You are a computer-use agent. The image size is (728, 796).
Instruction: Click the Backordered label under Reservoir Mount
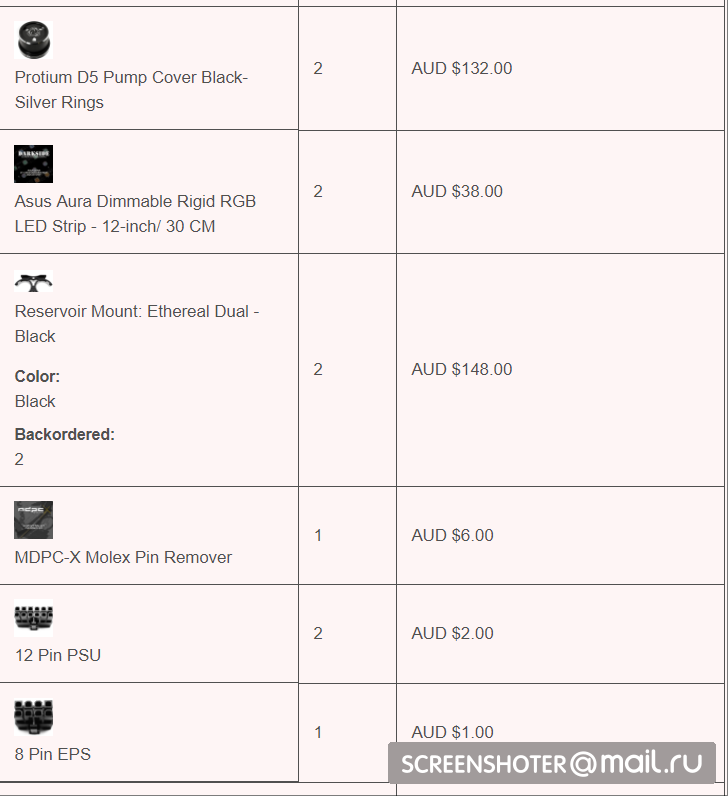(x=65, y=434)
